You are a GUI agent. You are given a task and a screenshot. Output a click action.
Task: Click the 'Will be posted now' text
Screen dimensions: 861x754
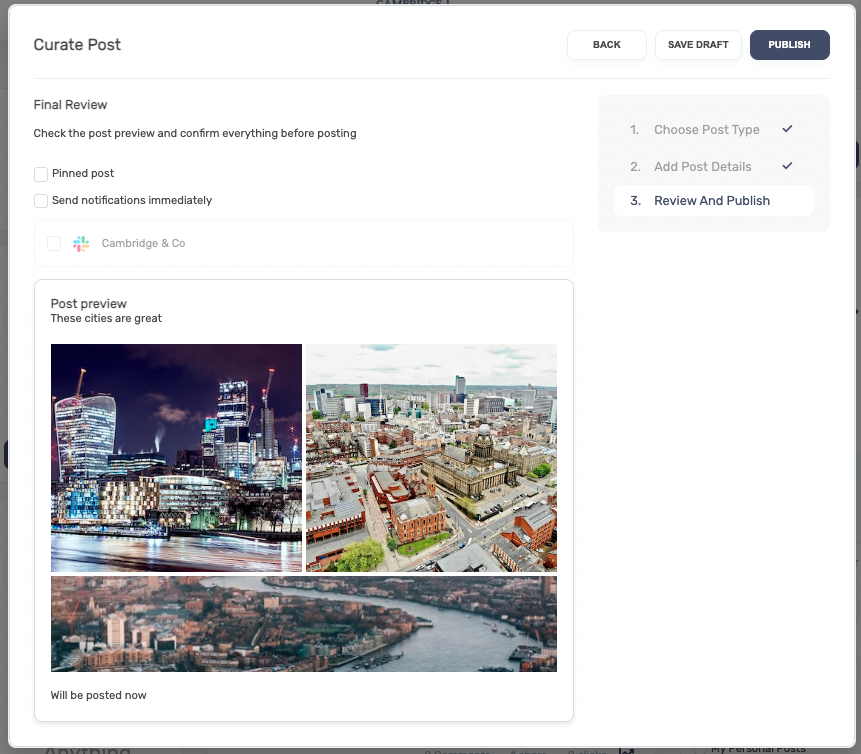98,695
